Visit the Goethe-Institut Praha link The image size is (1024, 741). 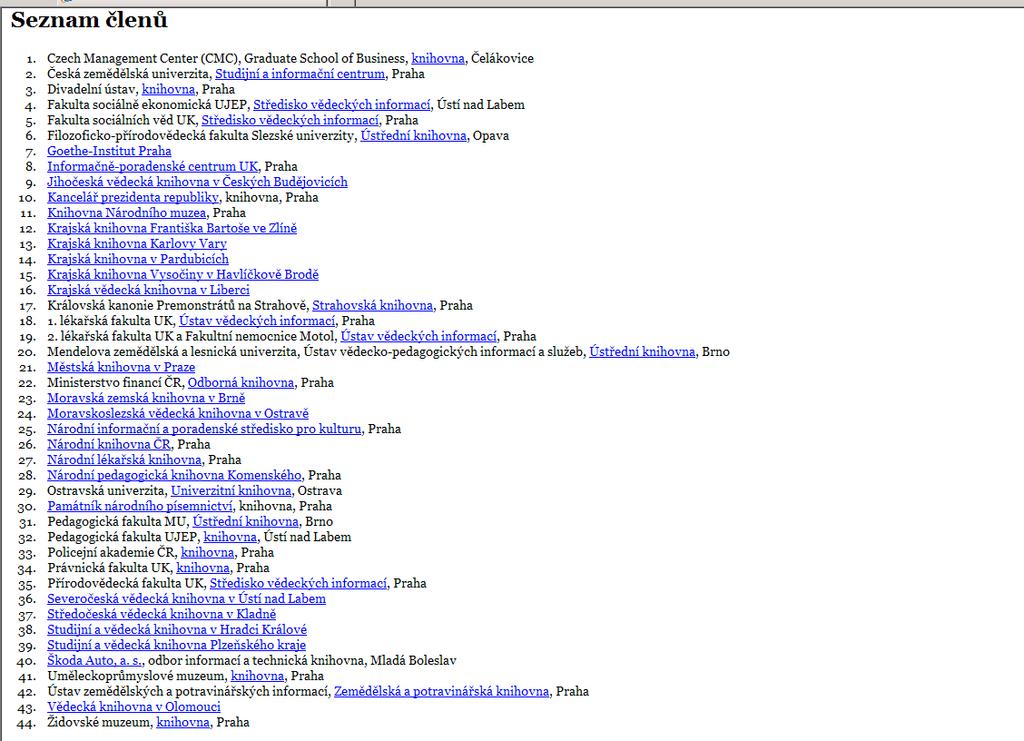(x=109, y=151)
